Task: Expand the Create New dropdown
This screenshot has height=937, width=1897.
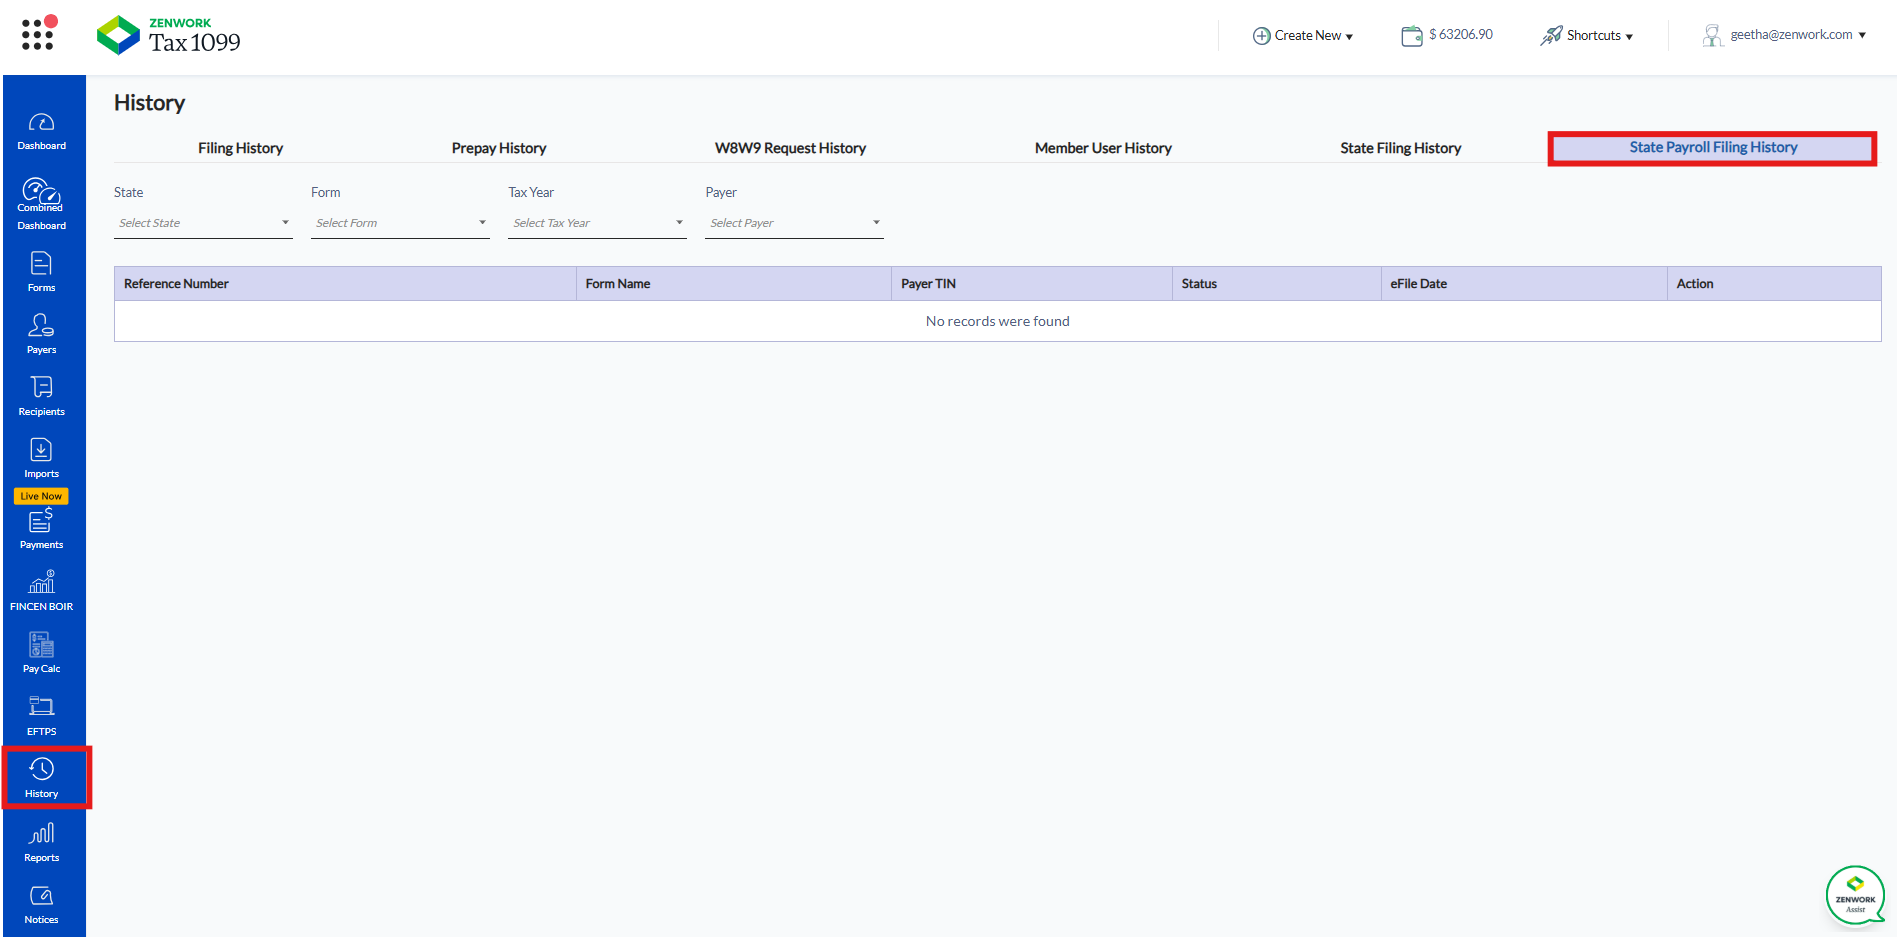Action: click(x=1303, y=35)
